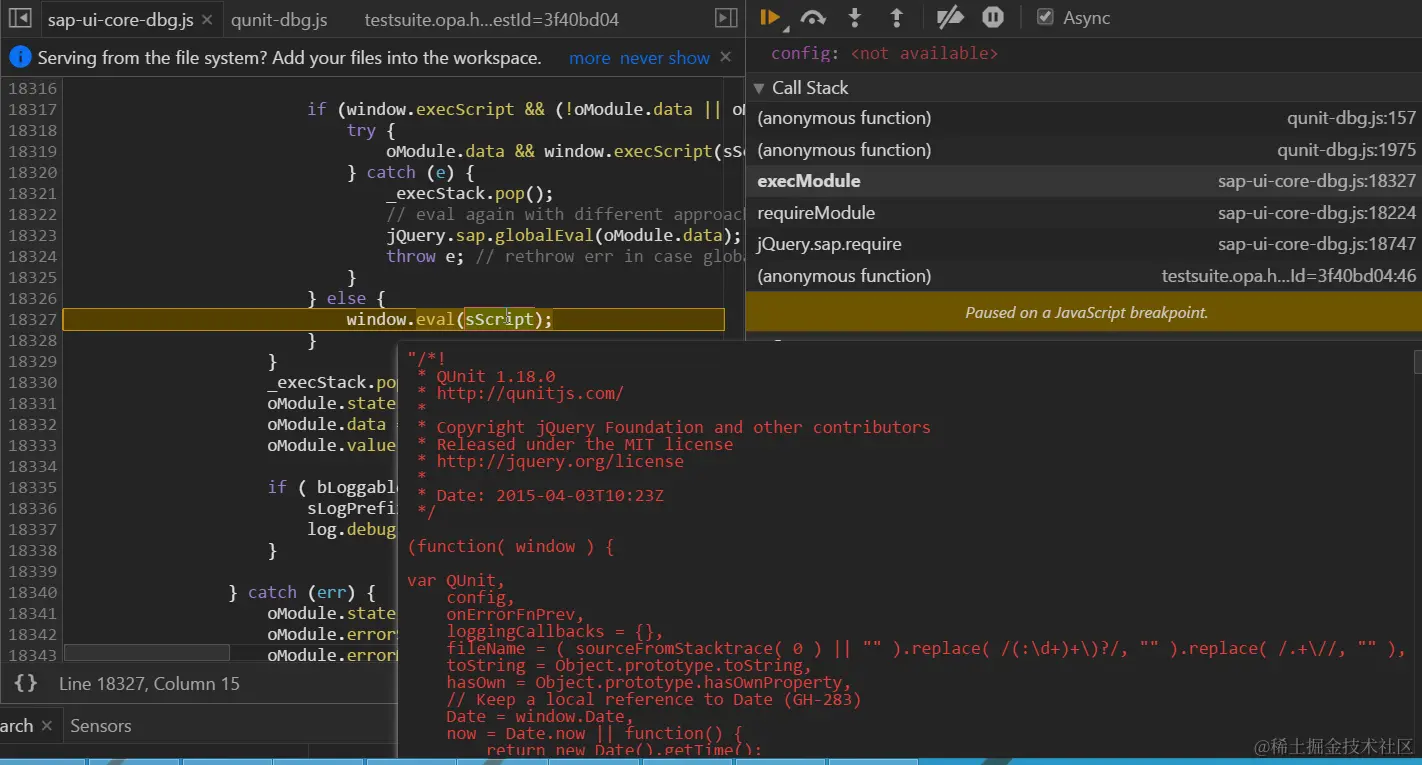Step into the next function call
The height and width of the screenshot is (765, 1422).
coord(855,17)
